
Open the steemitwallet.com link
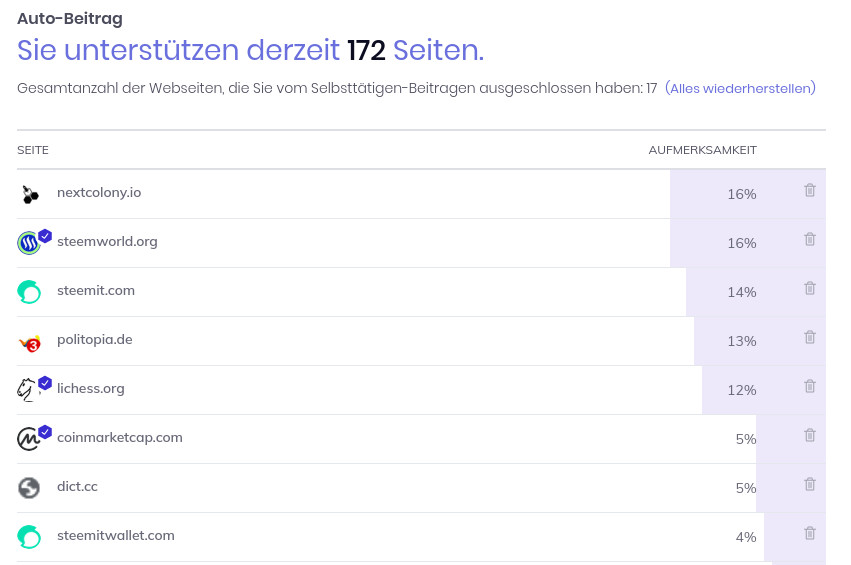point(116,535)
